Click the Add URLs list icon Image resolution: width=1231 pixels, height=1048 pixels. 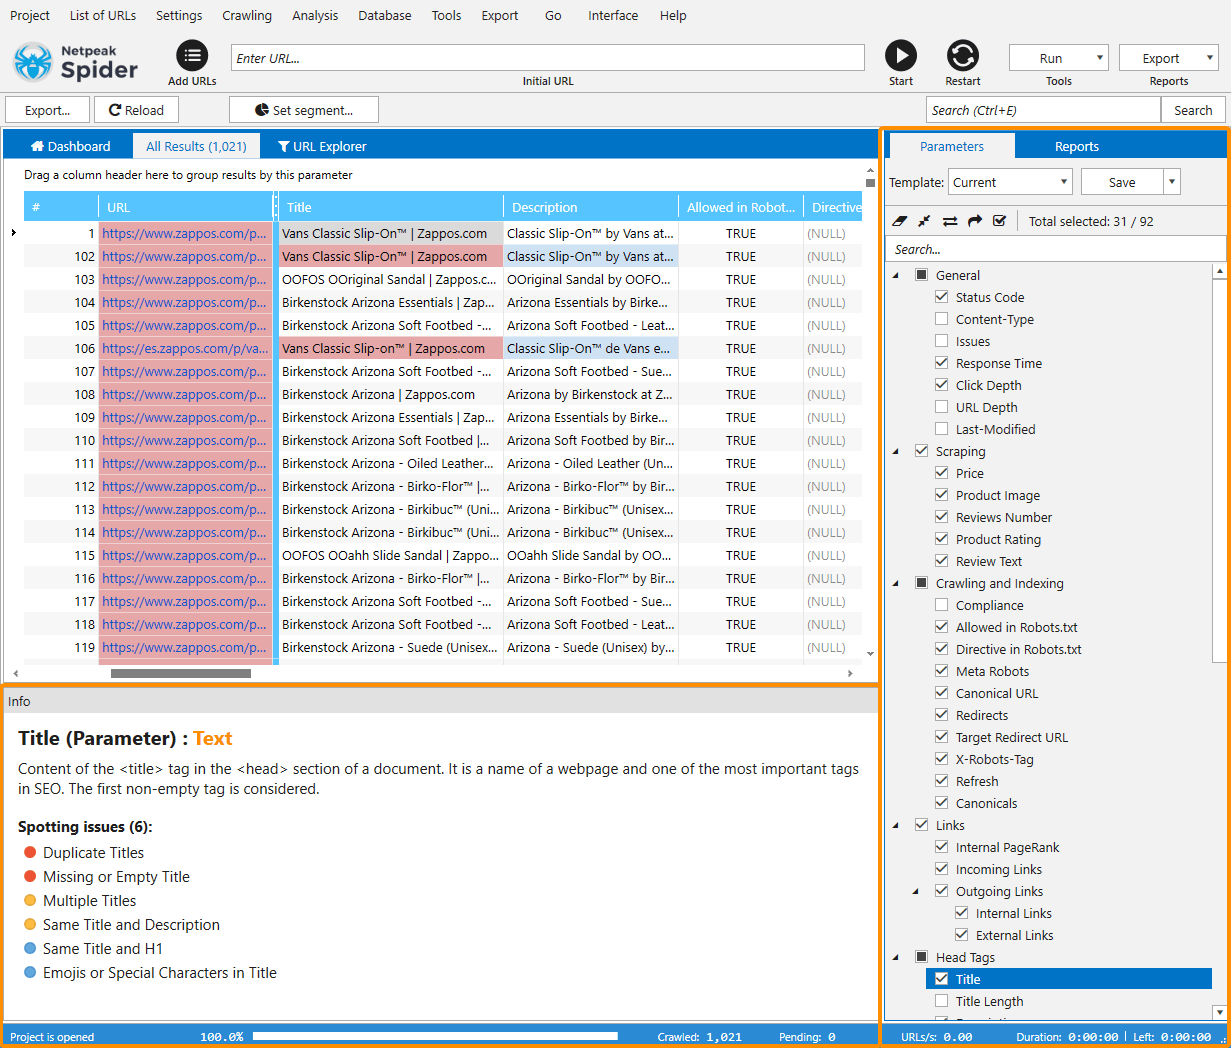pyautogui.click(x=192, y=56)
